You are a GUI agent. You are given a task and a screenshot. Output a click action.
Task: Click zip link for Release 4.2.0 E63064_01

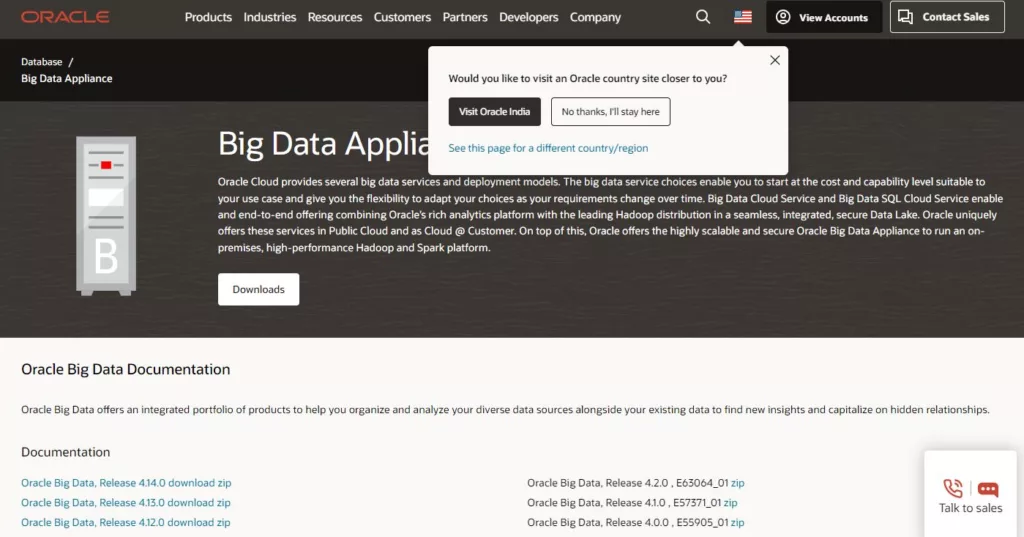(x=738, y=483)
